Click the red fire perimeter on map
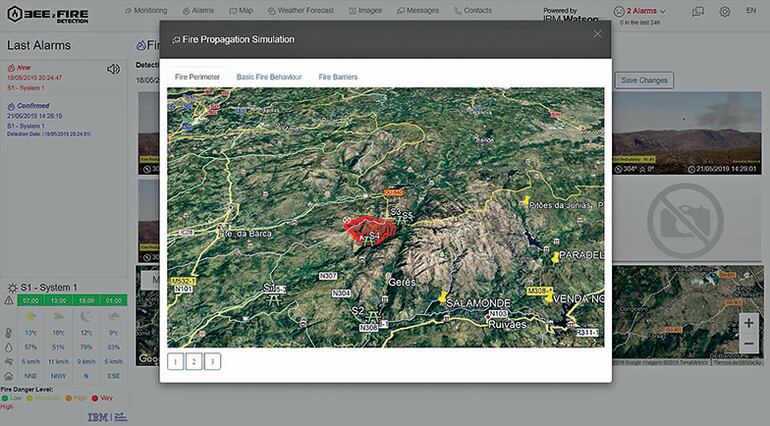This screenshot has width=770, height=426. (366, 229)
